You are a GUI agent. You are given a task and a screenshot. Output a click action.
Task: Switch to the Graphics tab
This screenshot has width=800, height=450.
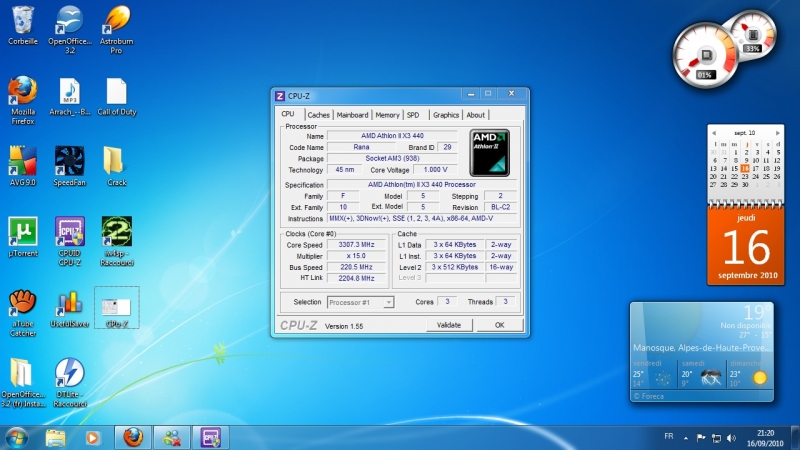(x=446, y=115)
